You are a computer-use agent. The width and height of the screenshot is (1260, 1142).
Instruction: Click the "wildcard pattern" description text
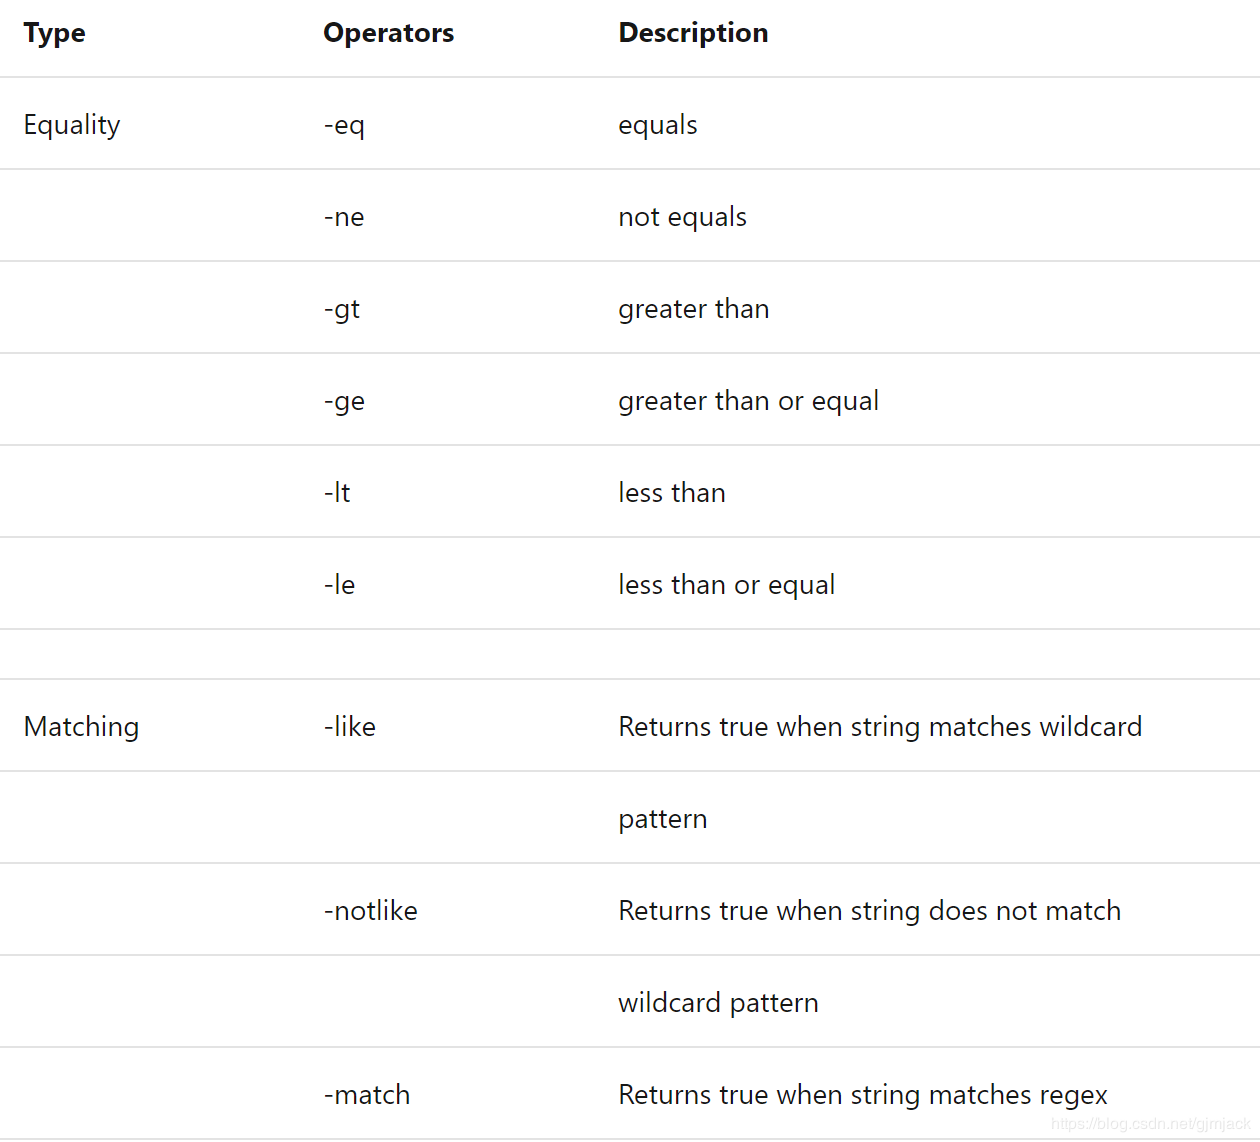coord(718,1003)
